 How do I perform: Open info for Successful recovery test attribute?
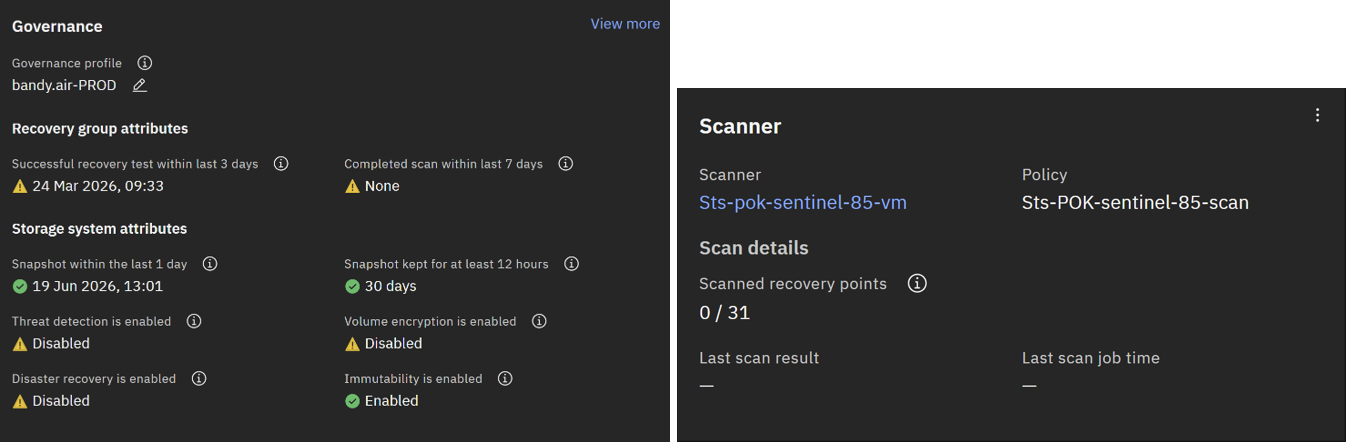pyautogui.click(x=281, y=163)
